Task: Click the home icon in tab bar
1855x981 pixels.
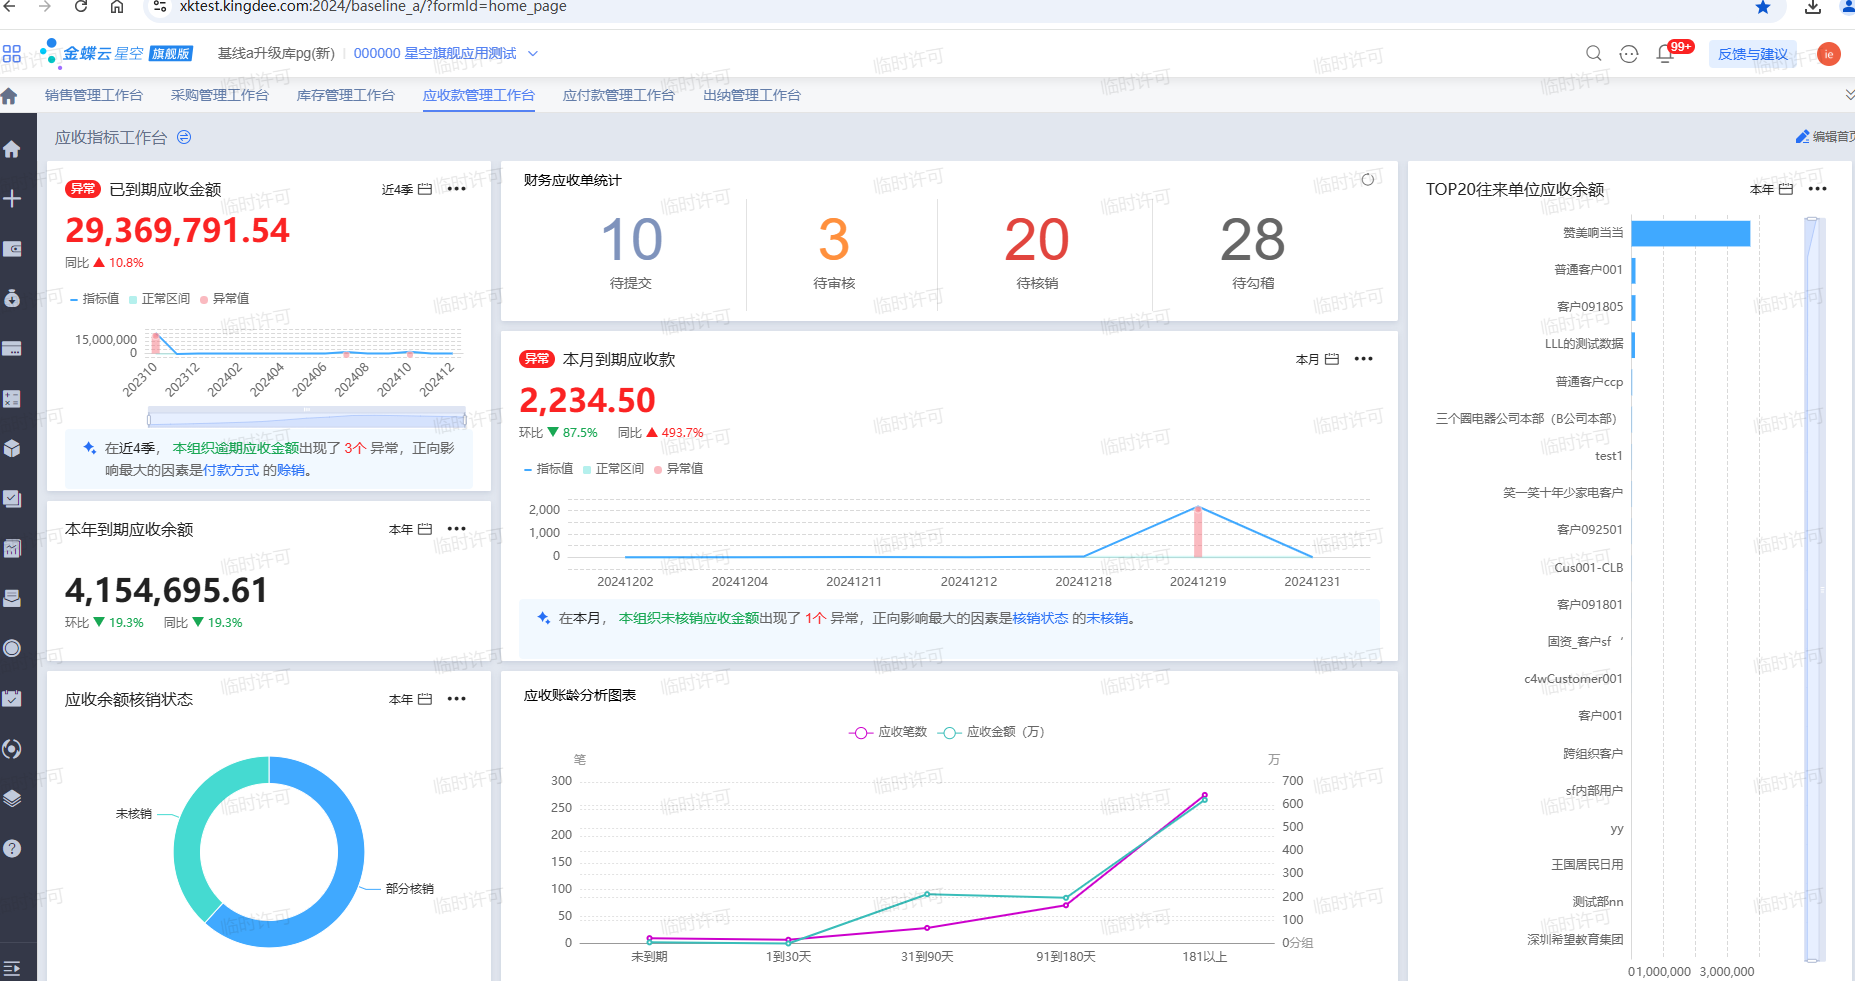Action: pos(9,96)
